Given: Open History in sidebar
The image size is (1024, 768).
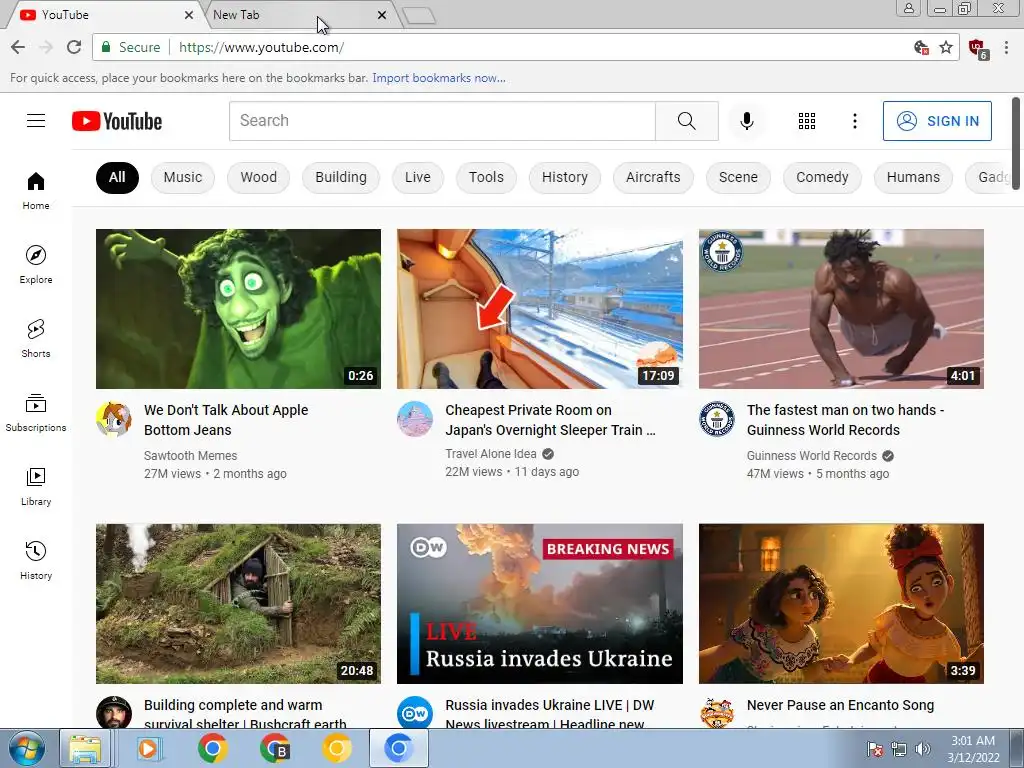Looking at the screenshot, I should click(x=36, y=560).
